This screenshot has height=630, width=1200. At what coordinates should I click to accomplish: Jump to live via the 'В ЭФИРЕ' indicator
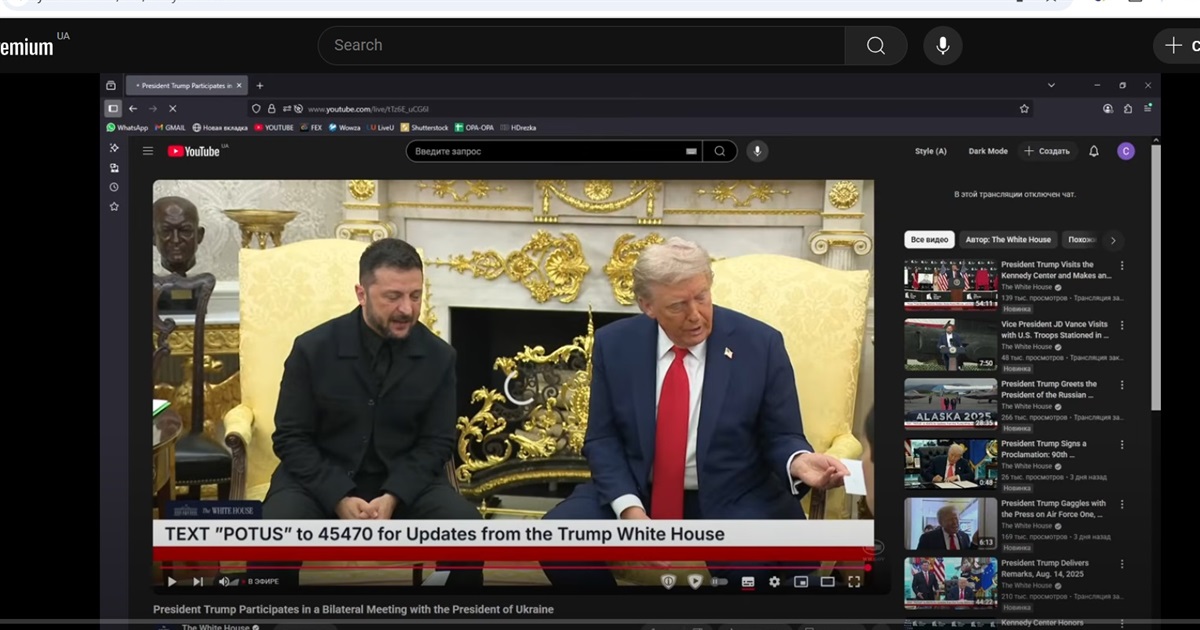262,581
